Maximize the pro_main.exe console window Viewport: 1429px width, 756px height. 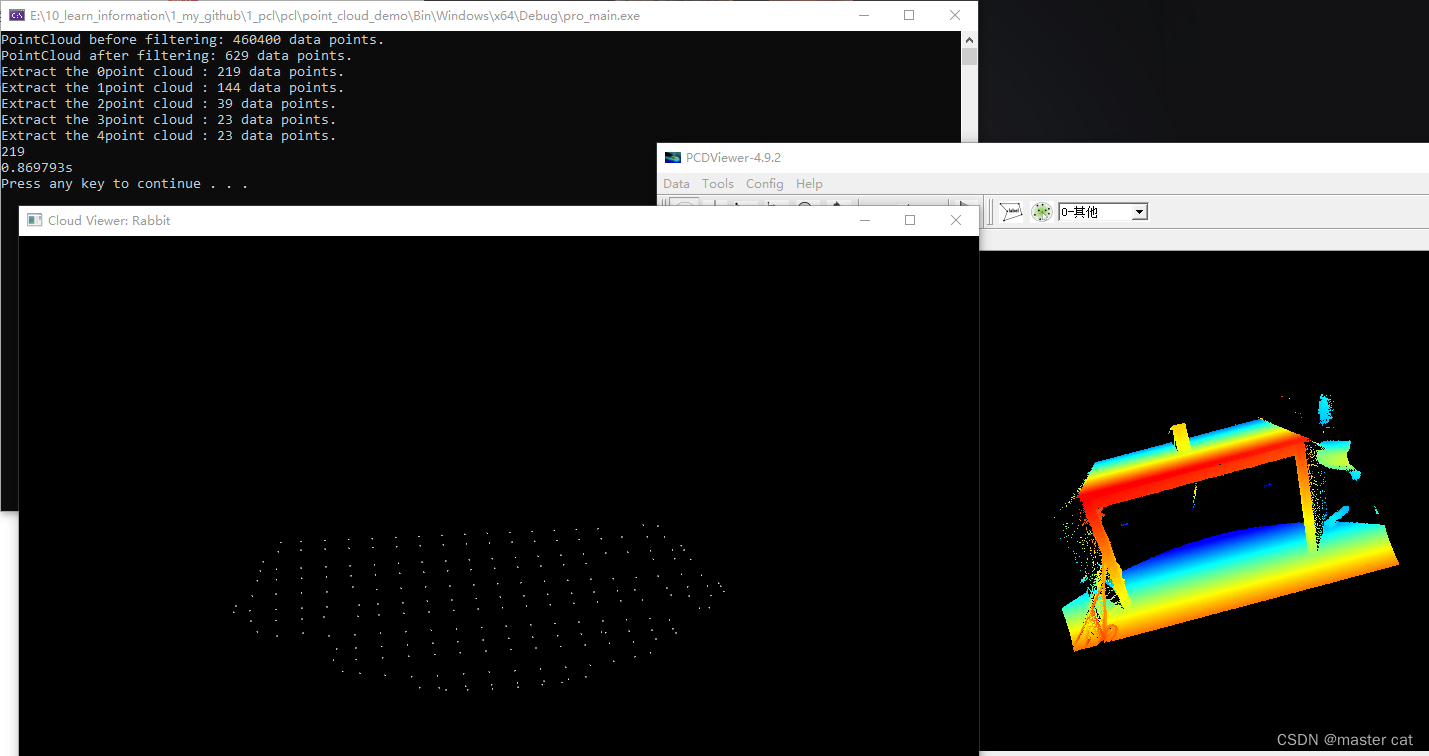pyautogui.click(x=908, y=15)
